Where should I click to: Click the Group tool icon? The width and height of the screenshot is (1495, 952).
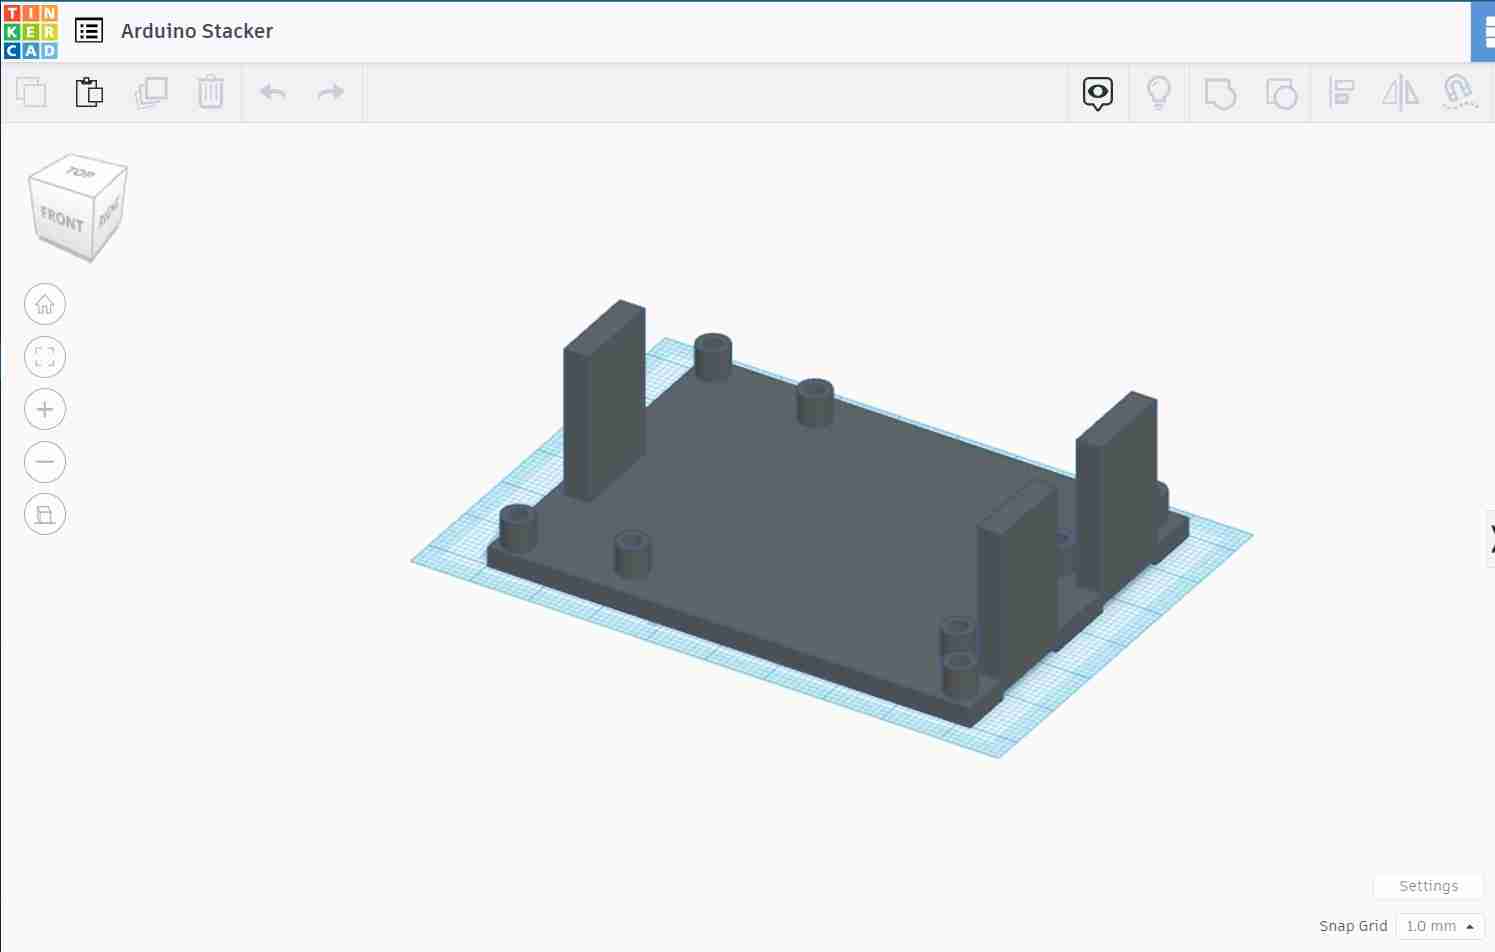(1220, 92)
